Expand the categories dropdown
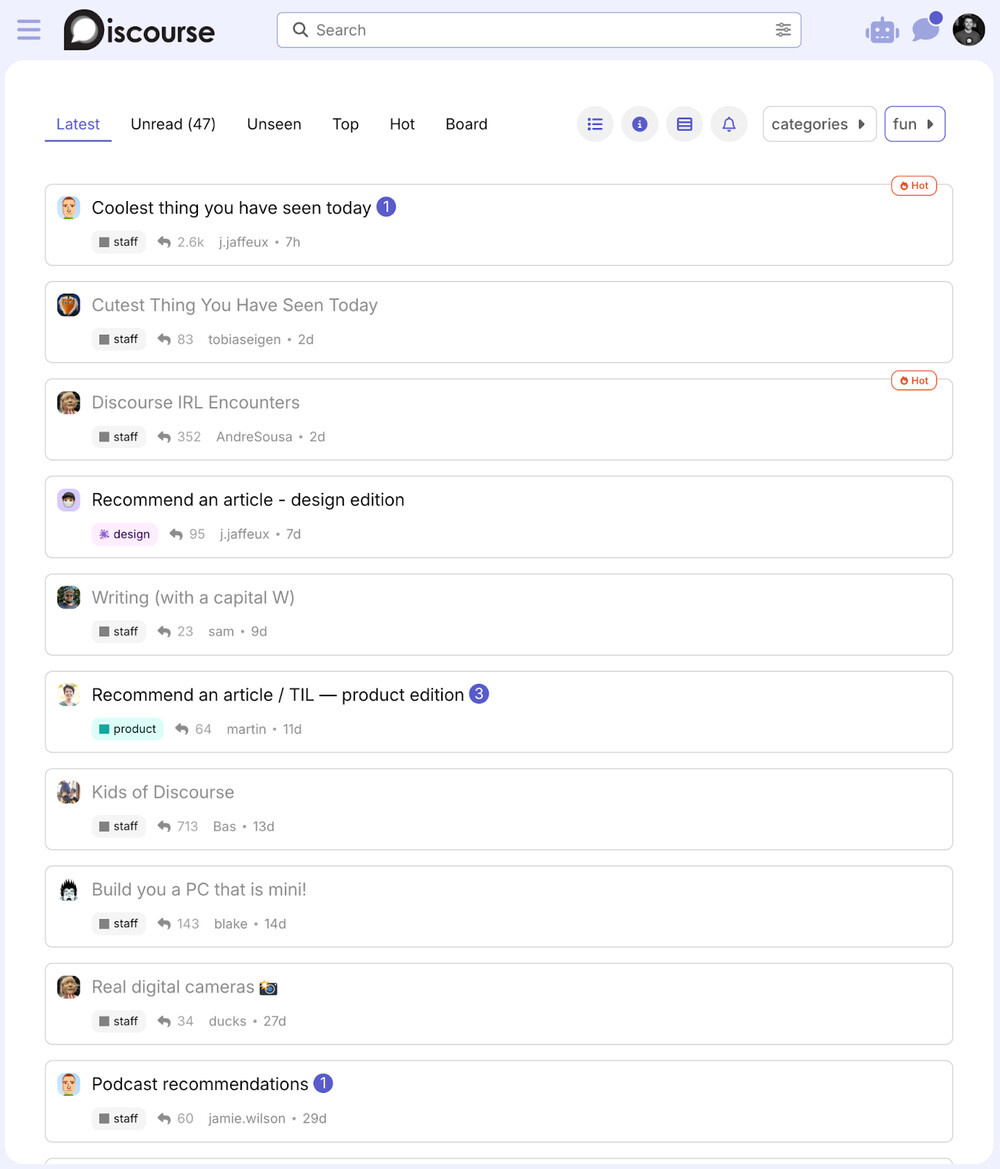Screen dimensions: 1000x1169 point(819,124)
